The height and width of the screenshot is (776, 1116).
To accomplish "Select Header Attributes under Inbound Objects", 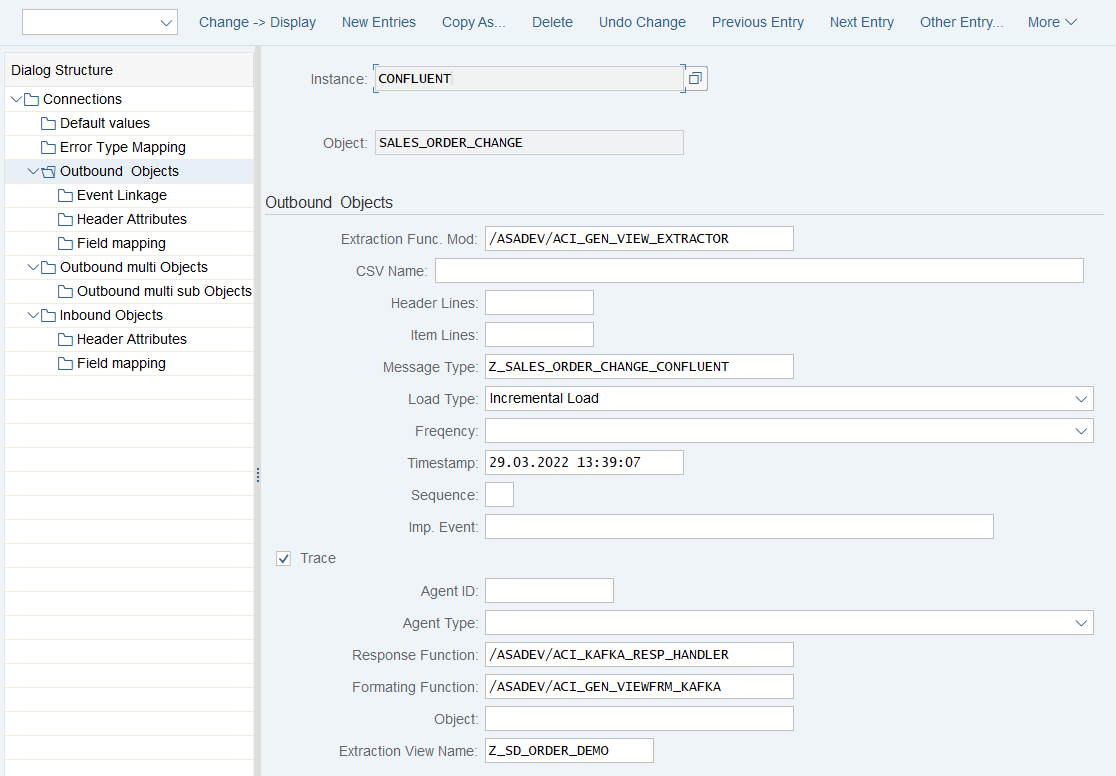I will pyautogui.click(x=132, y=339).
